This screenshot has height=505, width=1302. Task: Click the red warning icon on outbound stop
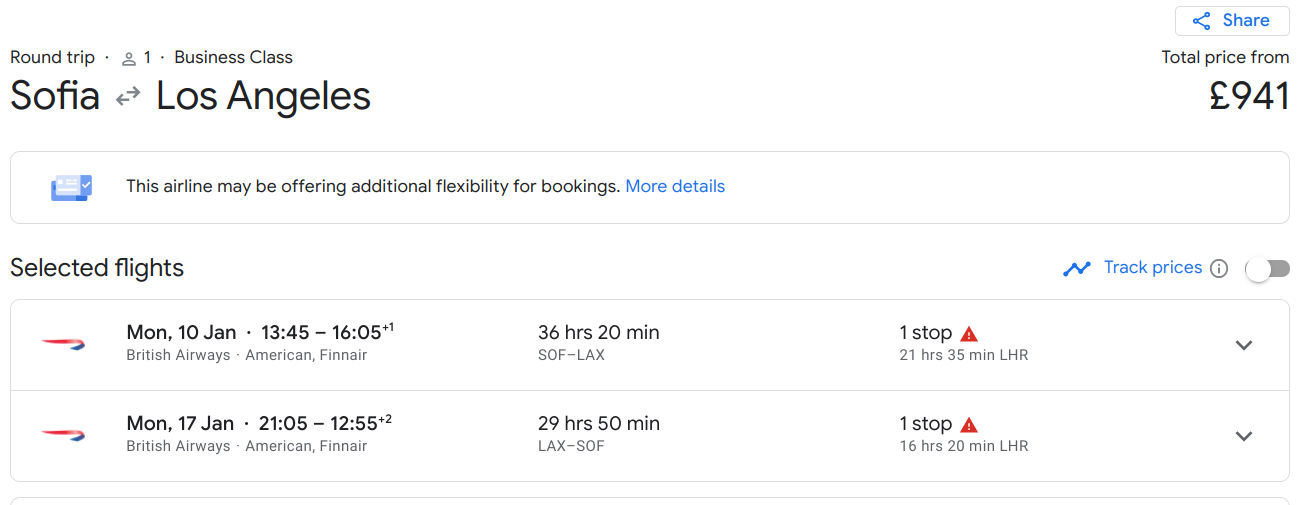click(969, 334)
